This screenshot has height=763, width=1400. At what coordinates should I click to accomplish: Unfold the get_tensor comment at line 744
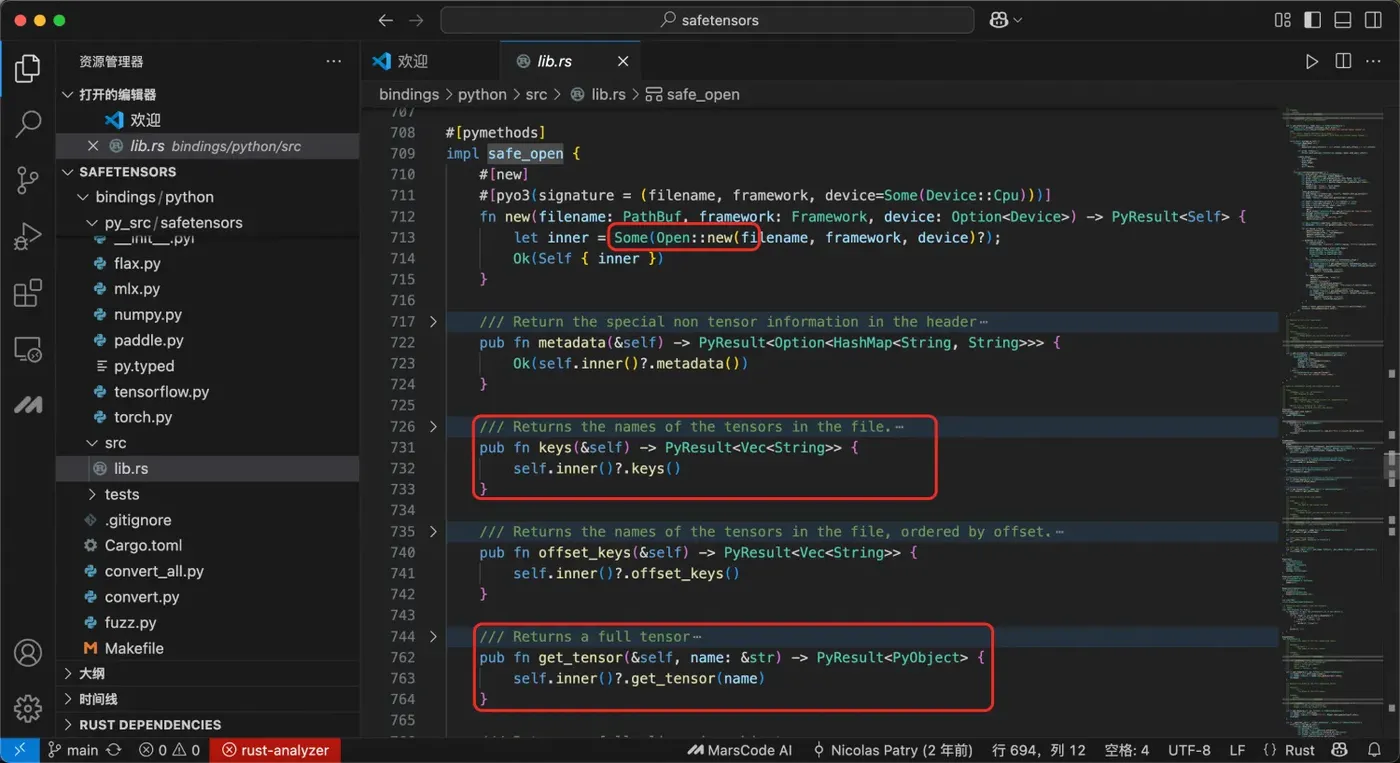[433, 637]
